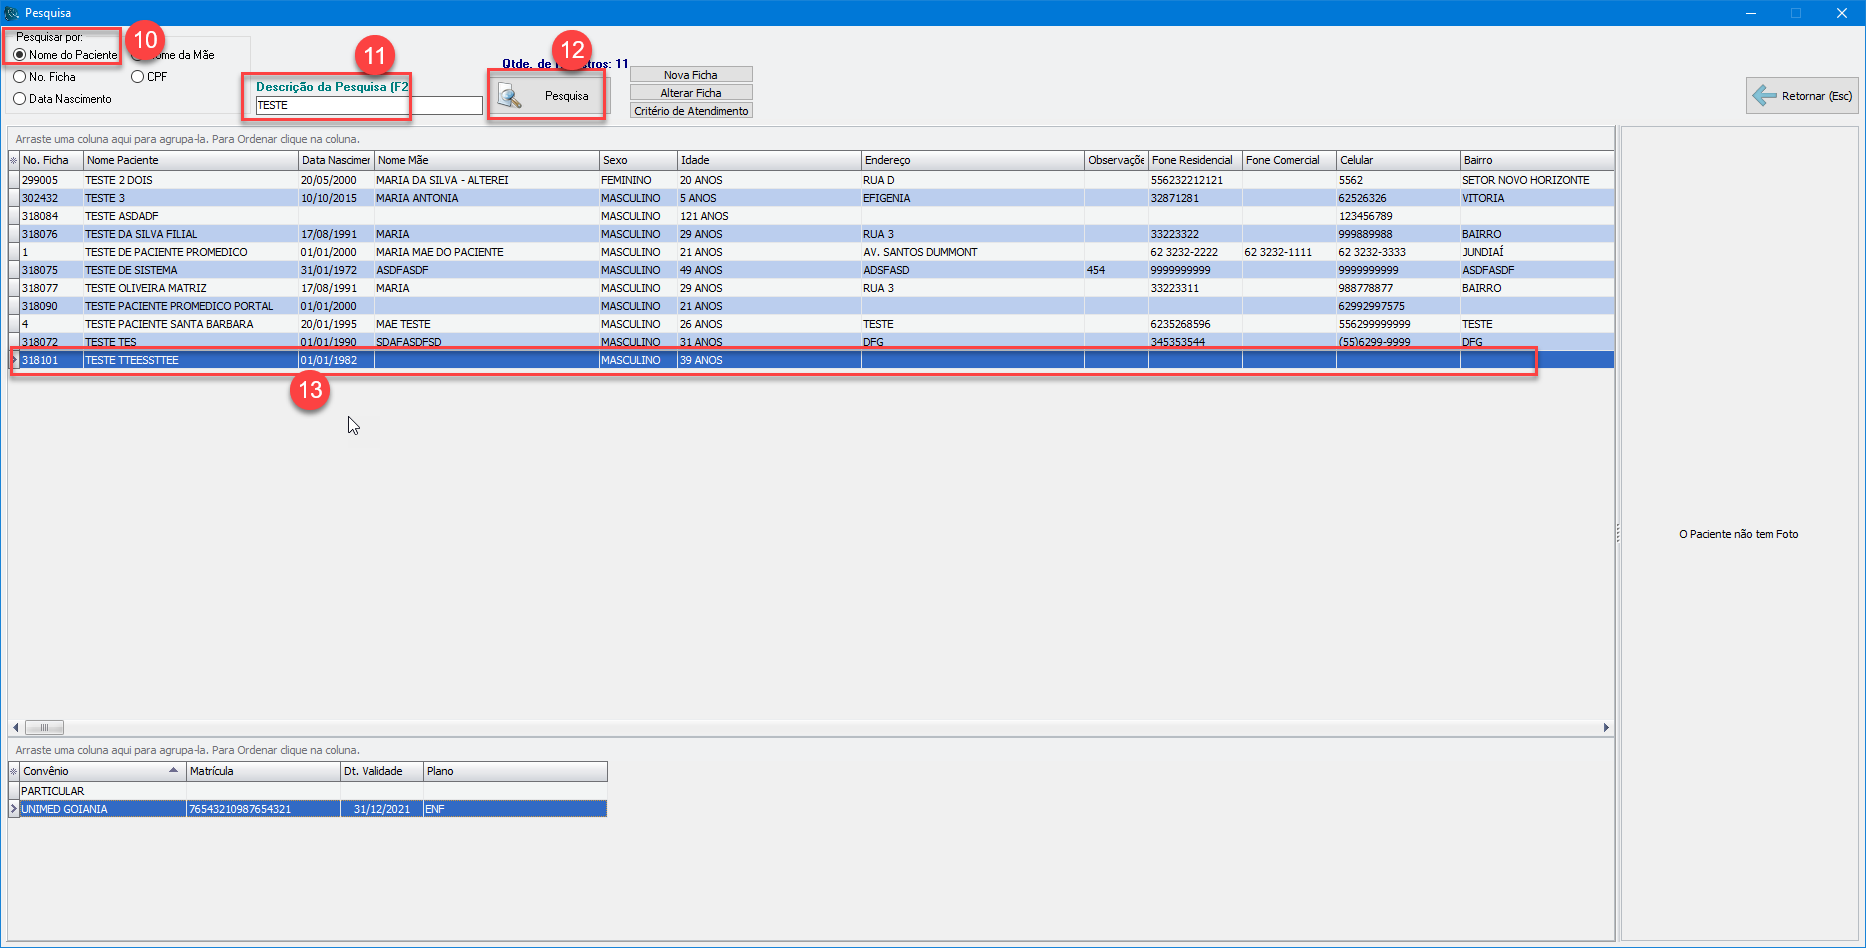Sort by the Dt. Validade column header

pyautogui.click(x=381, y=771)
